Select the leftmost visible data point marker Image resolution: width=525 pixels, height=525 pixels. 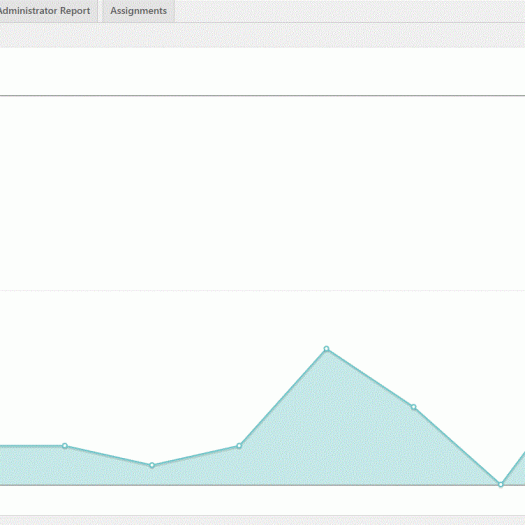[65, 446]
